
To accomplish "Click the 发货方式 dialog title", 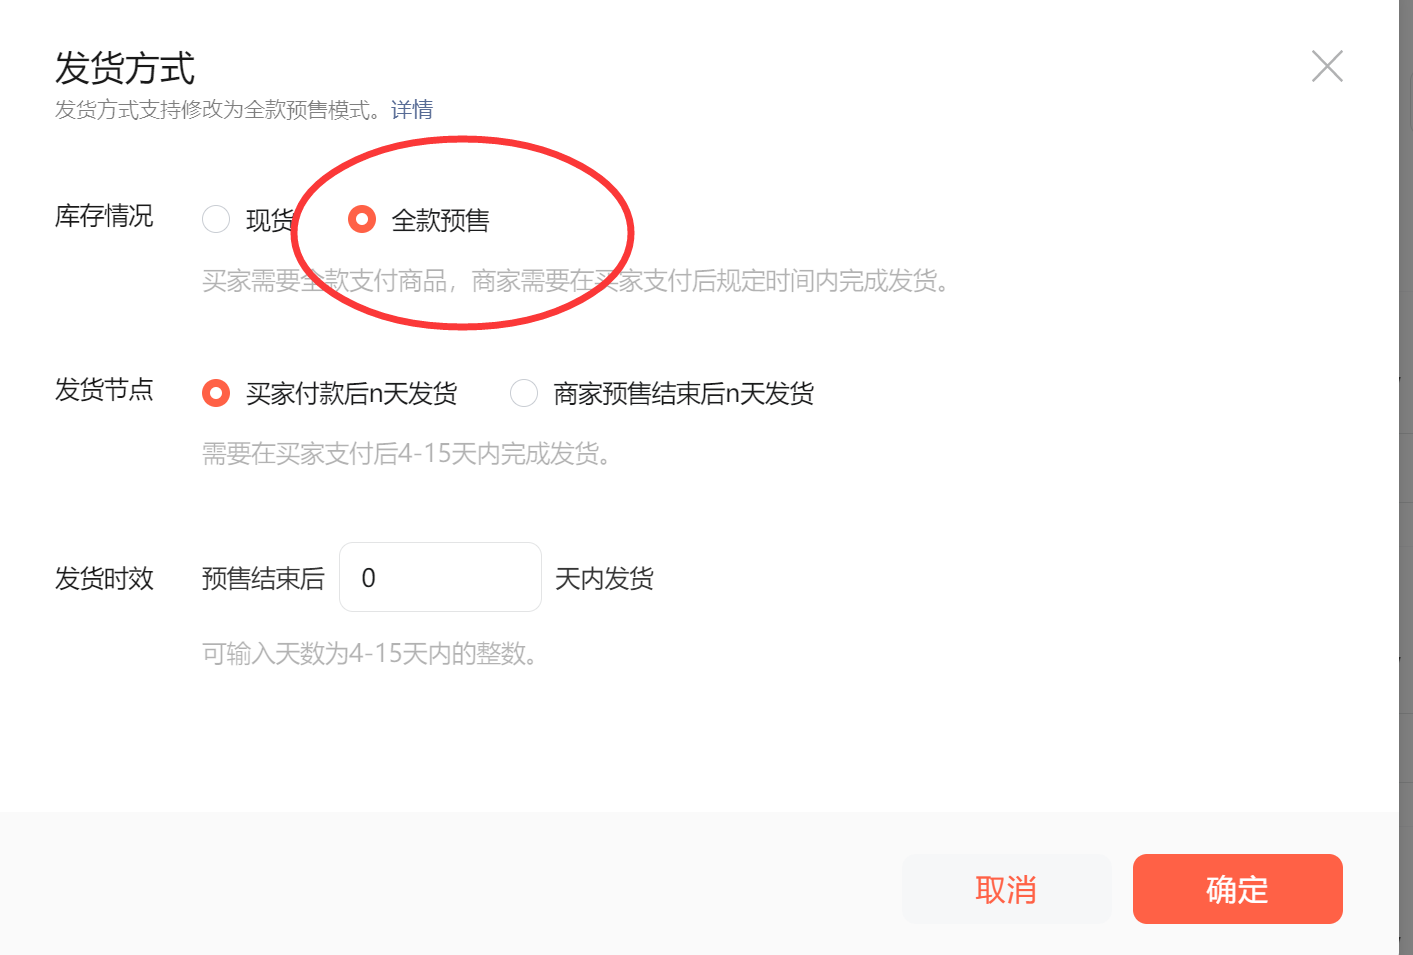I will coord(125,68).
